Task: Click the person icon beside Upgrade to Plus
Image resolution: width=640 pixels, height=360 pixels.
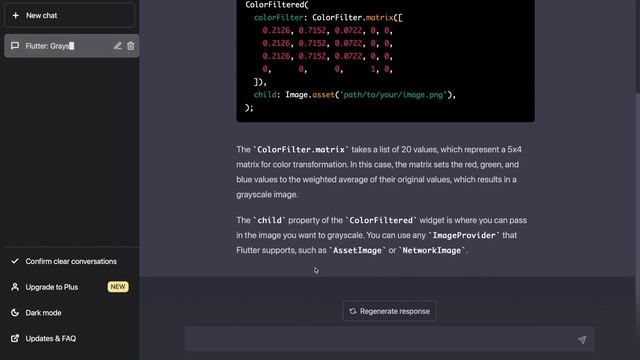Action: [15, 287]
